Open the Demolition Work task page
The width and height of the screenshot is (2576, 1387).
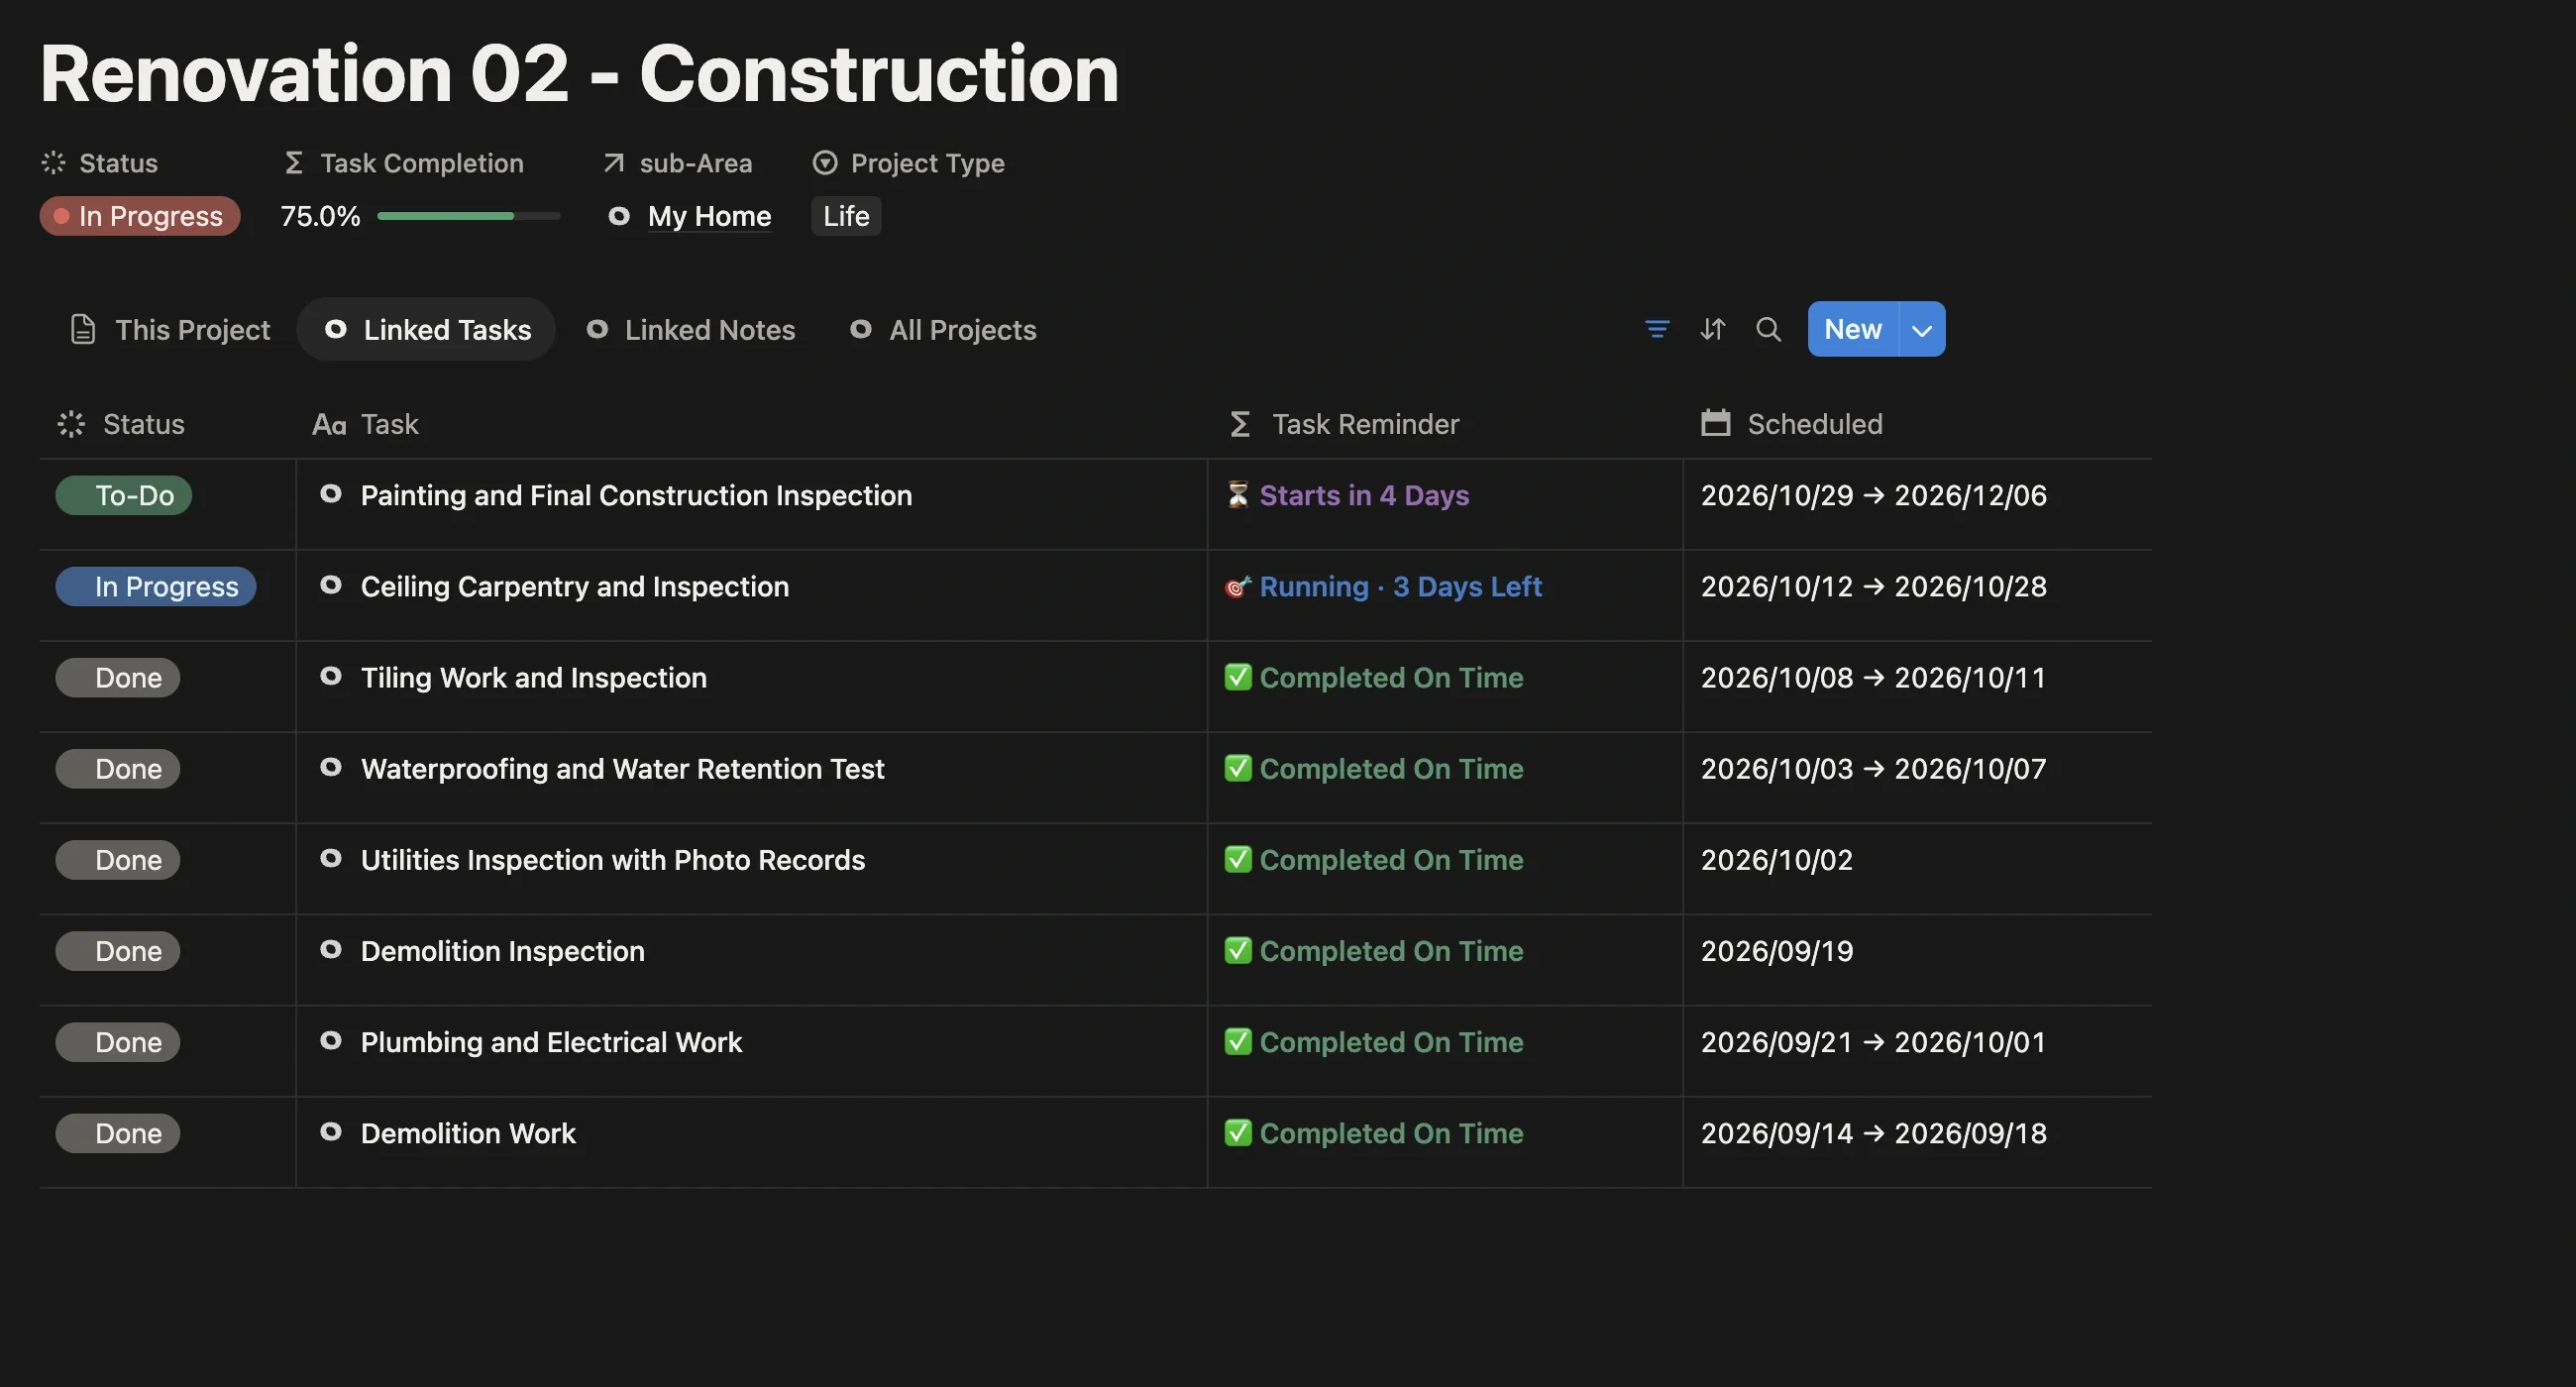point(468,1133)
